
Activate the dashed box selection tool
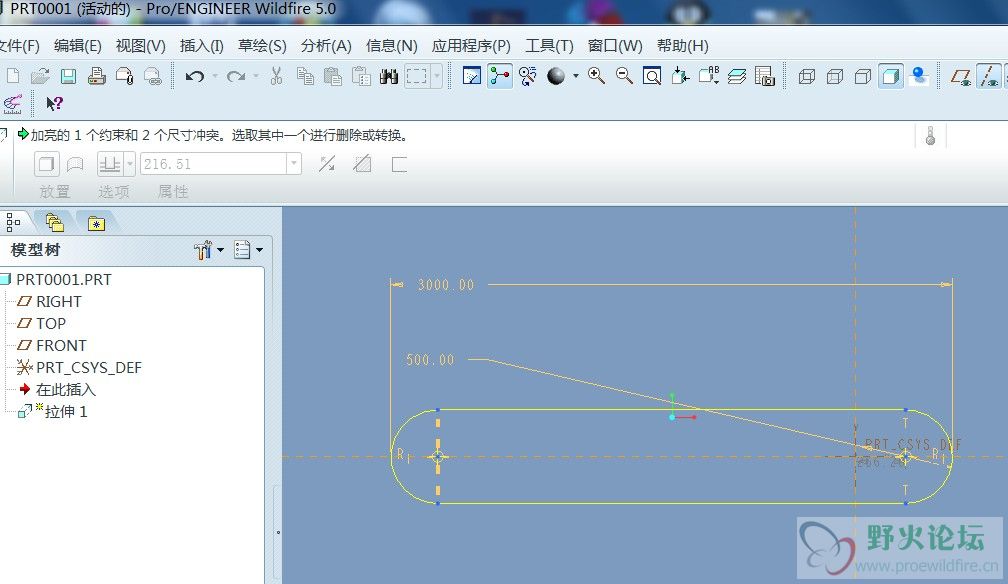(x=417, y=76)
